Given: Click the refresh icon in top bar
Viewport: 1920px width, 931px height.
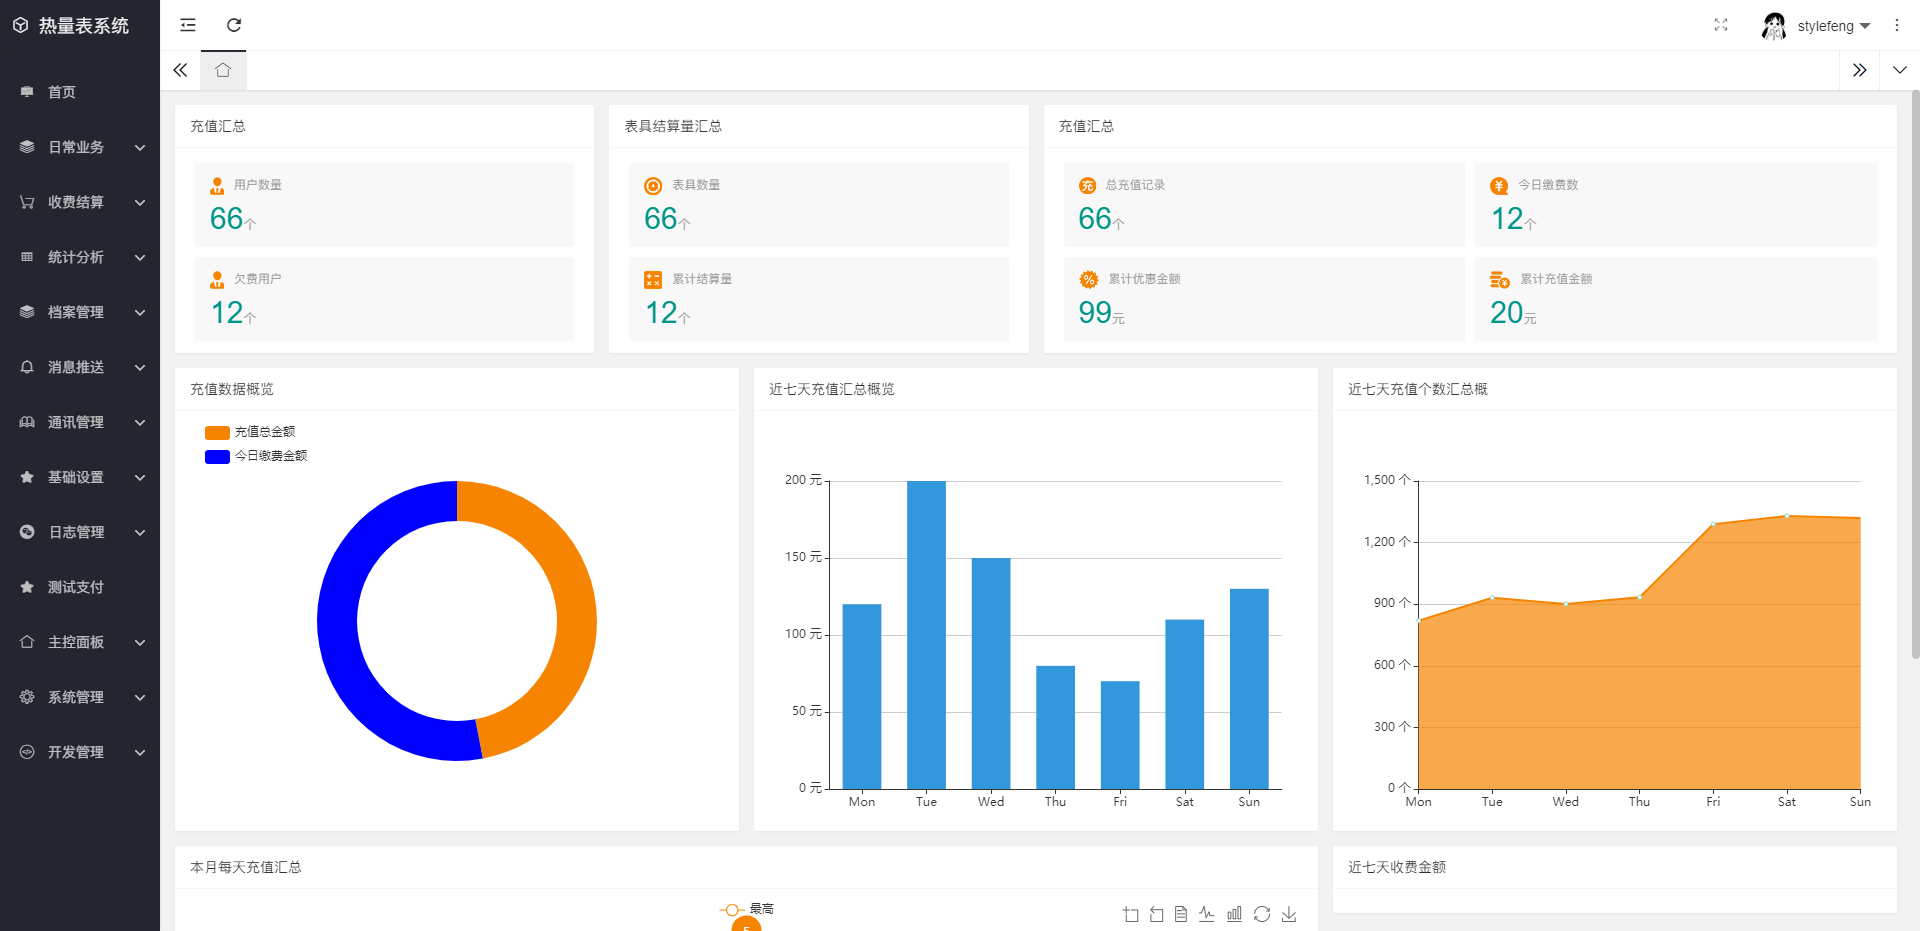Looking at the screenshot, I should click(x=234, y=25).
